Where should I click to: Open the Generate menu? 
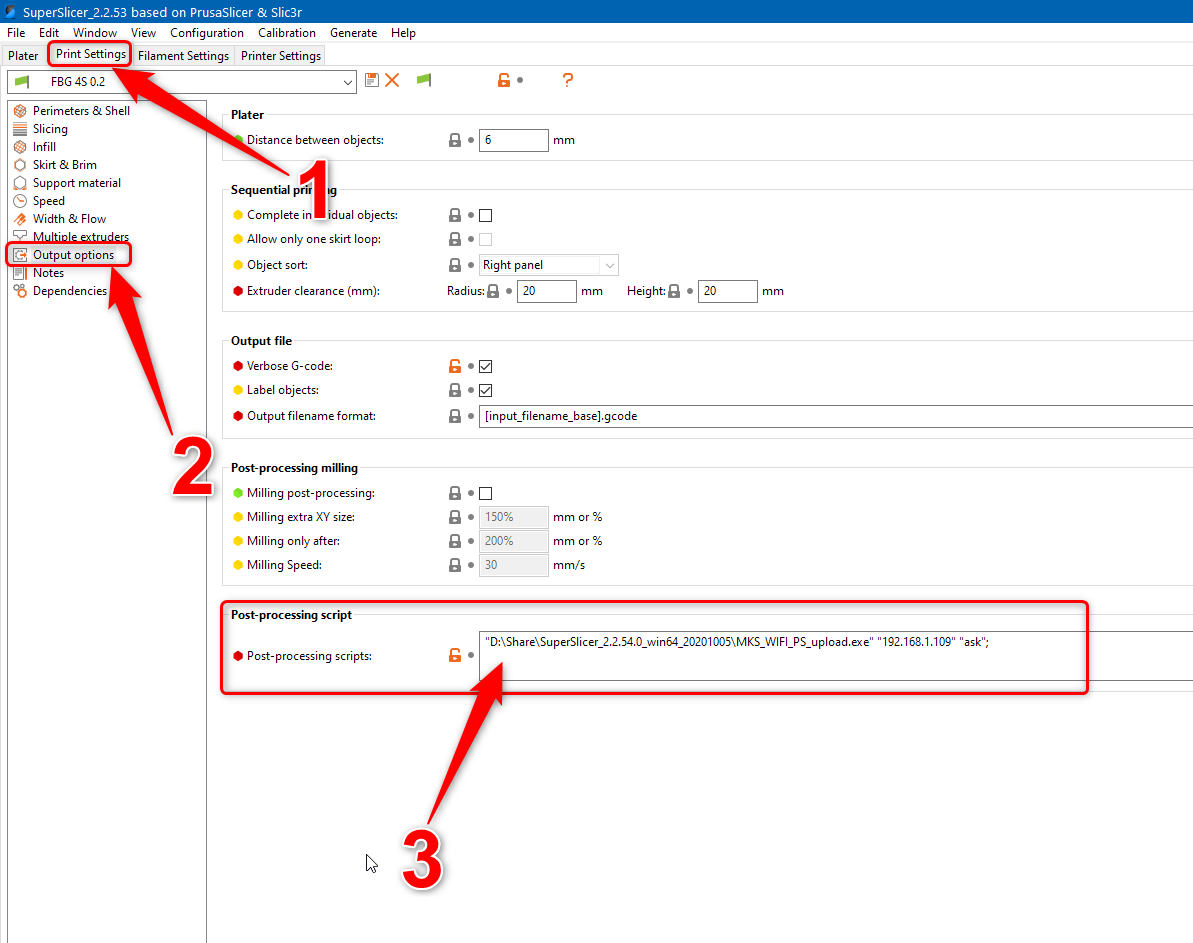coord(354,33)
